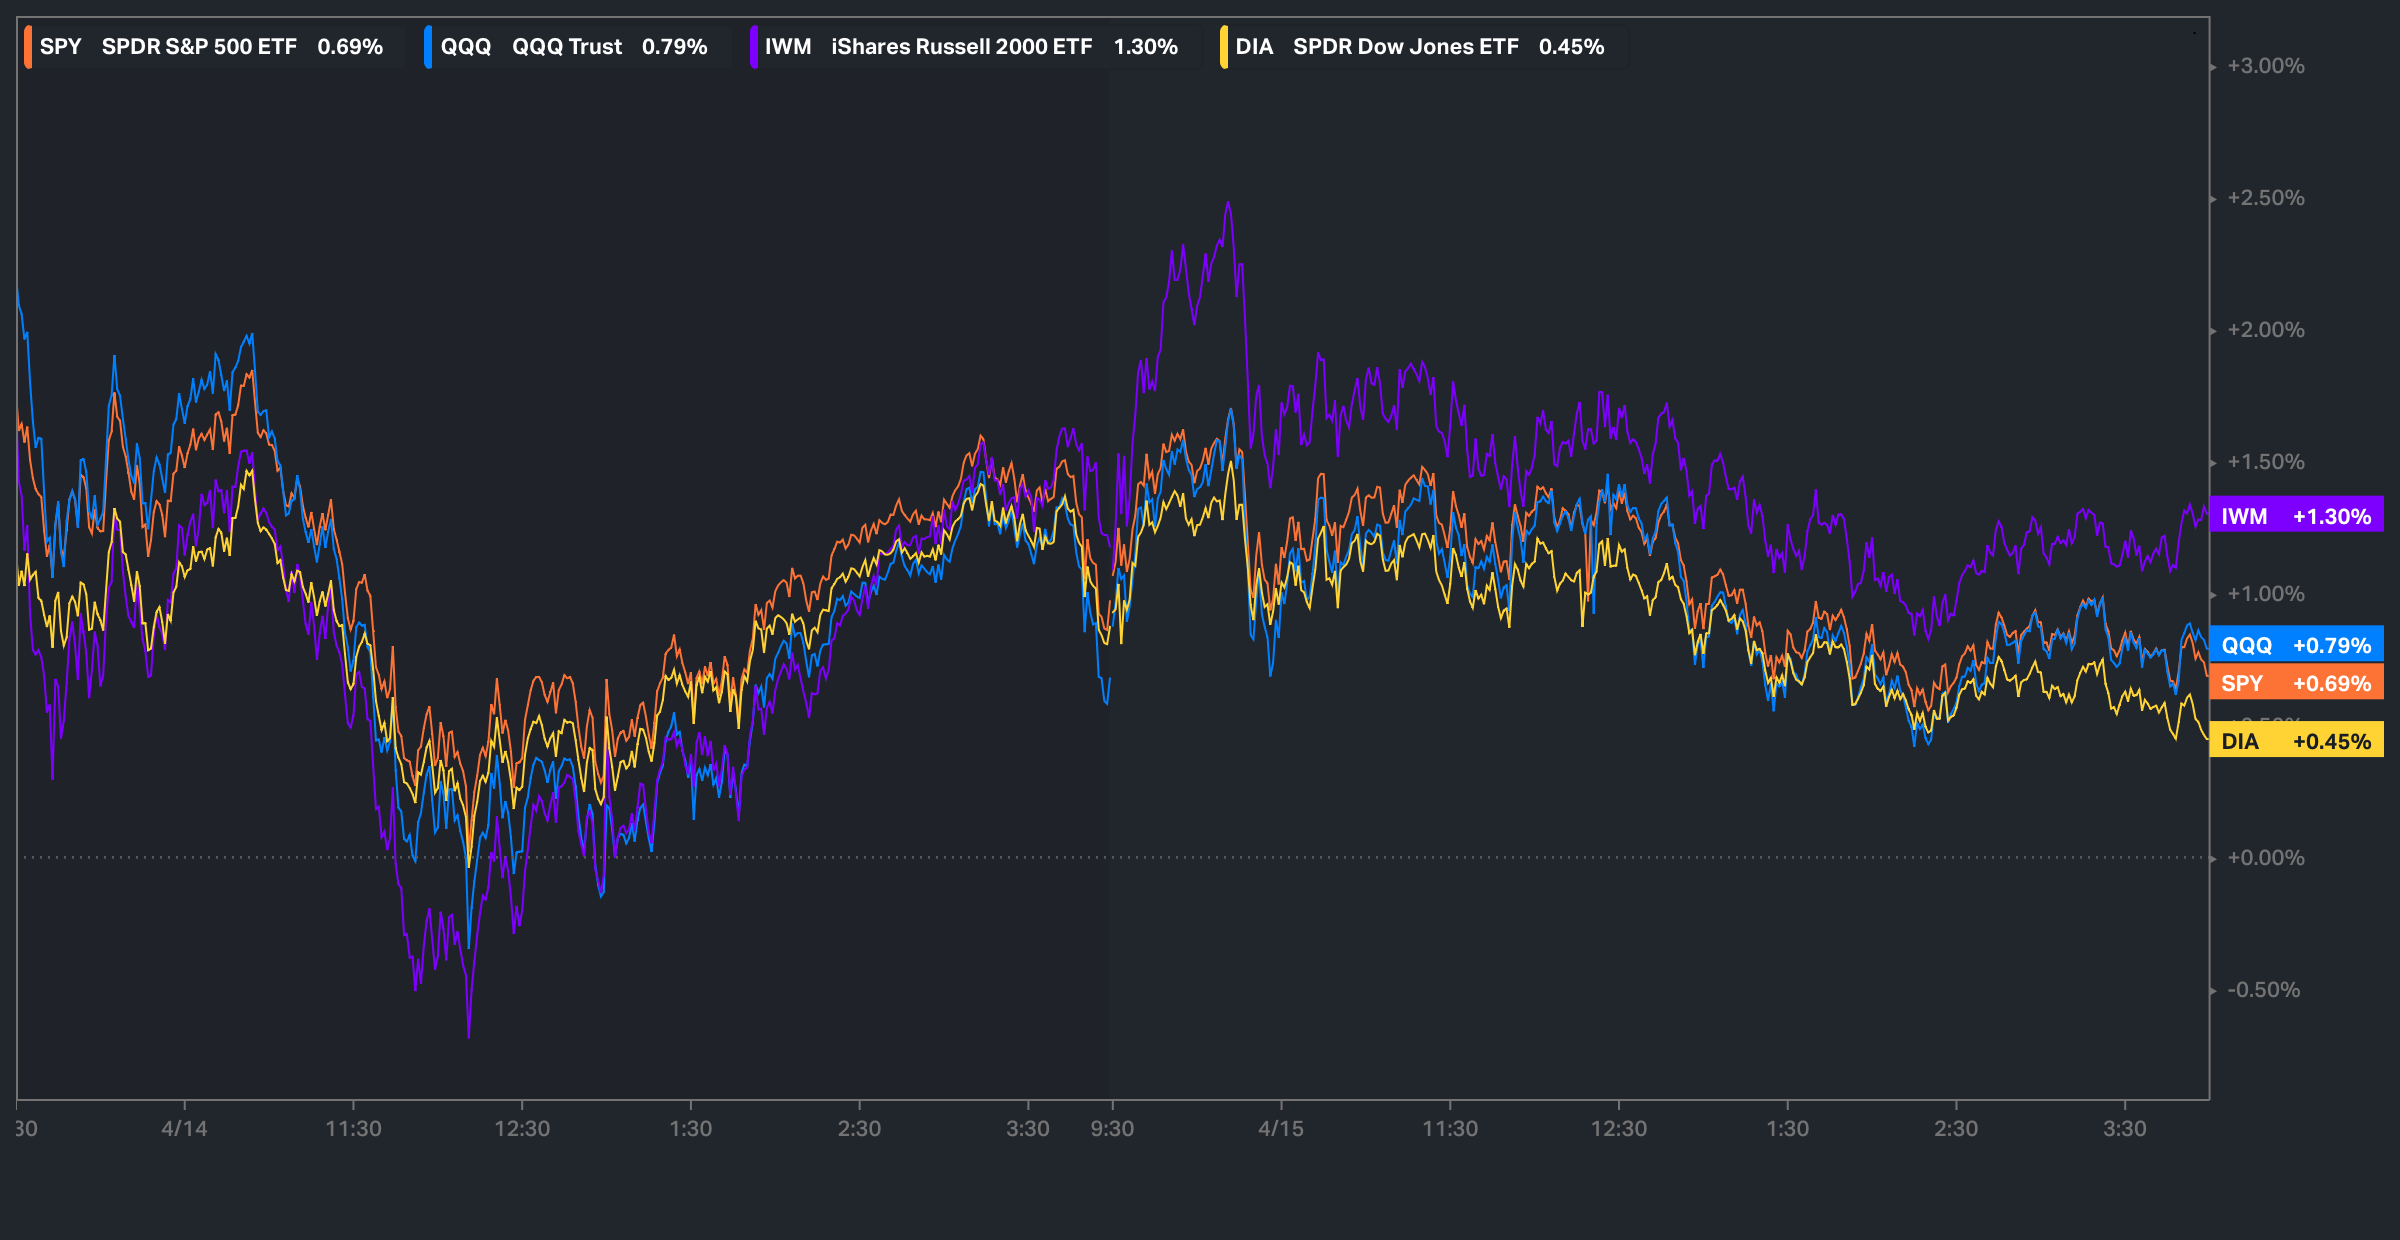Select the SPDR S&P 500 ETF legend name
This screenshot has height=1240, width=2400.
pyautogui.click(x=199, y=47)
